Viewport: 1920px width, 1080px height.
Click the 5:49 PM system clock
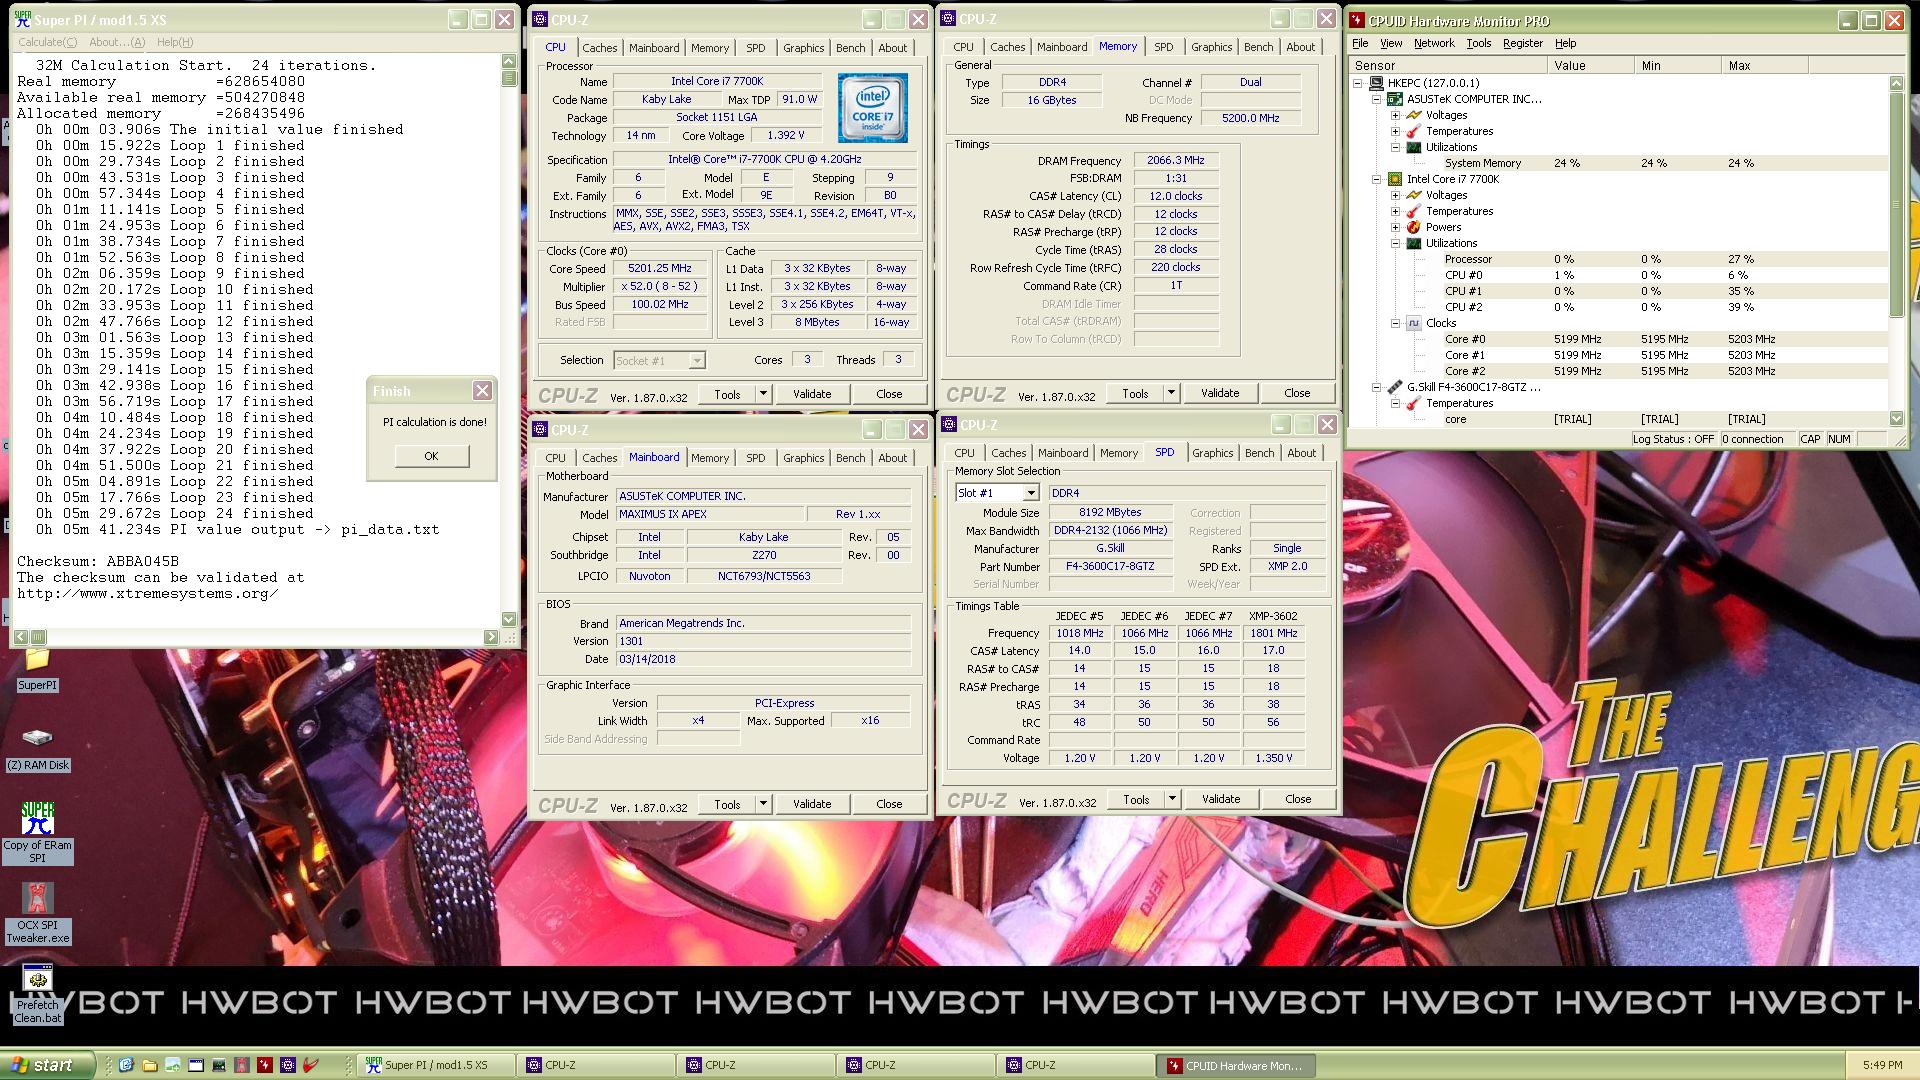[x=1883, y=1066]
